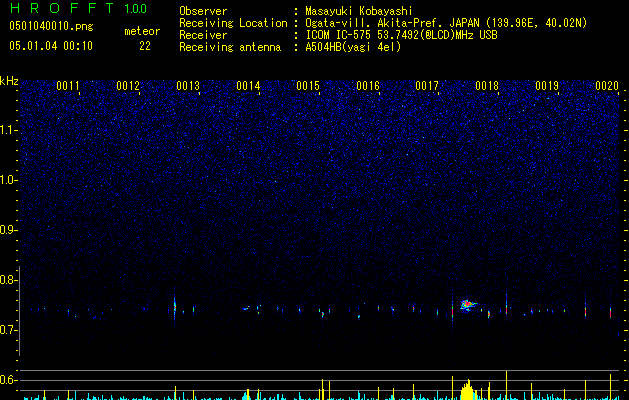Click the 0.6 frequency axis label
The width and height of the screenshot is (629, 400).
tap(7, 380)
